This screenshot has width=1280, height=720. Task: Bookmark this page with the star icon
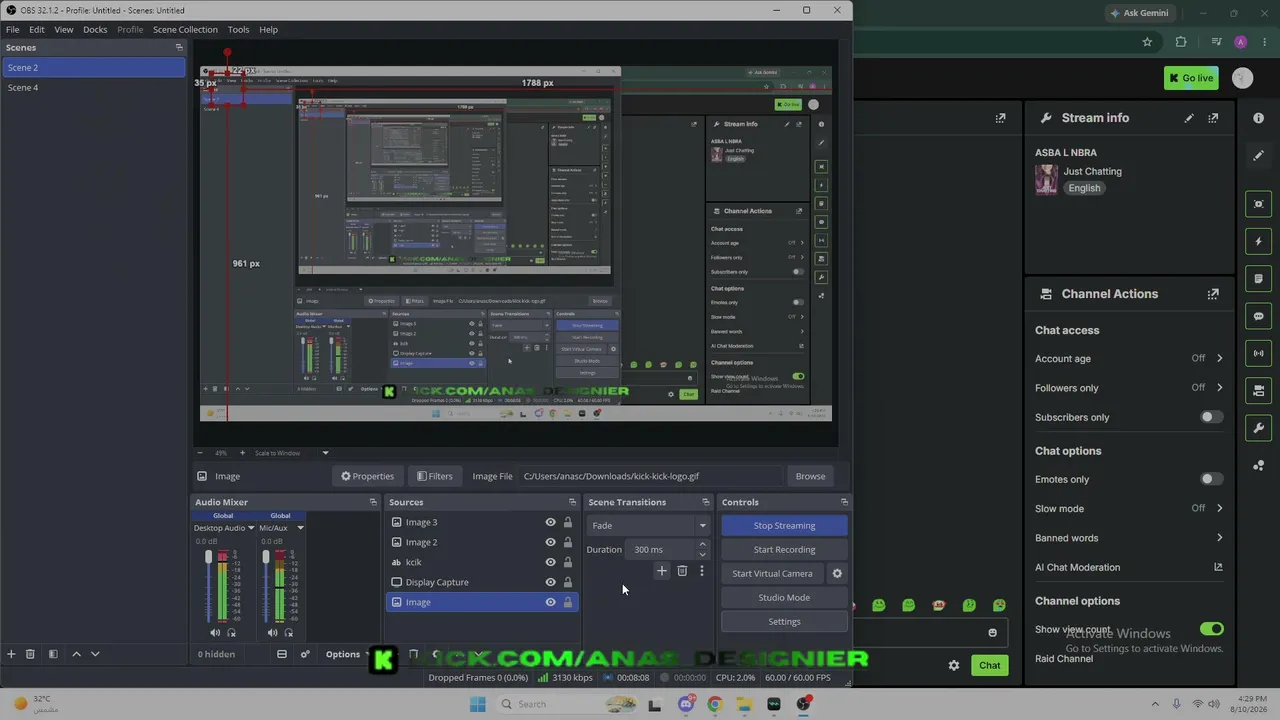click(1147, 42)
